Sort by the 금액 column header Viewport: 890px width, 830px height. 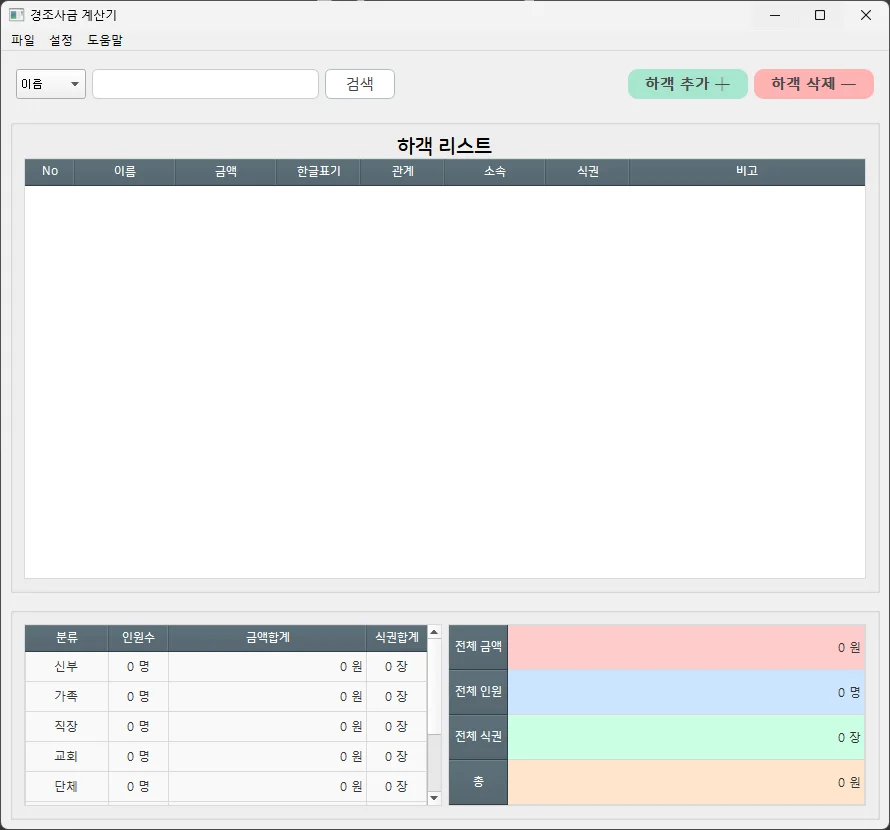[225, 171]
